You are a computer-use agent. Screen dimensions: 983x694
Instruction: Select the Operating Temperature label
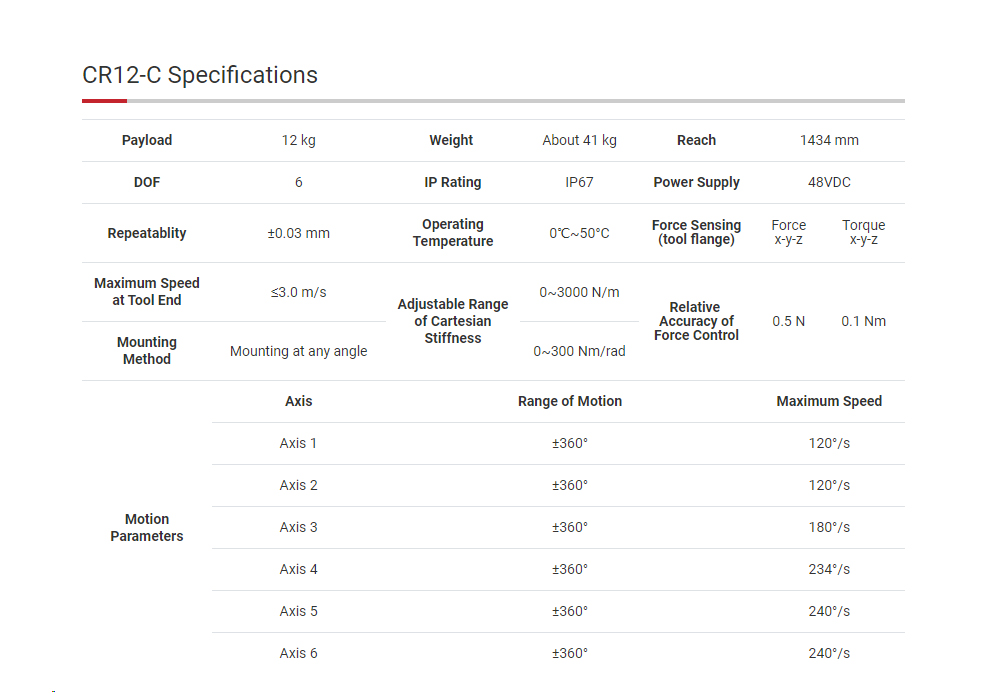[453, 233]
